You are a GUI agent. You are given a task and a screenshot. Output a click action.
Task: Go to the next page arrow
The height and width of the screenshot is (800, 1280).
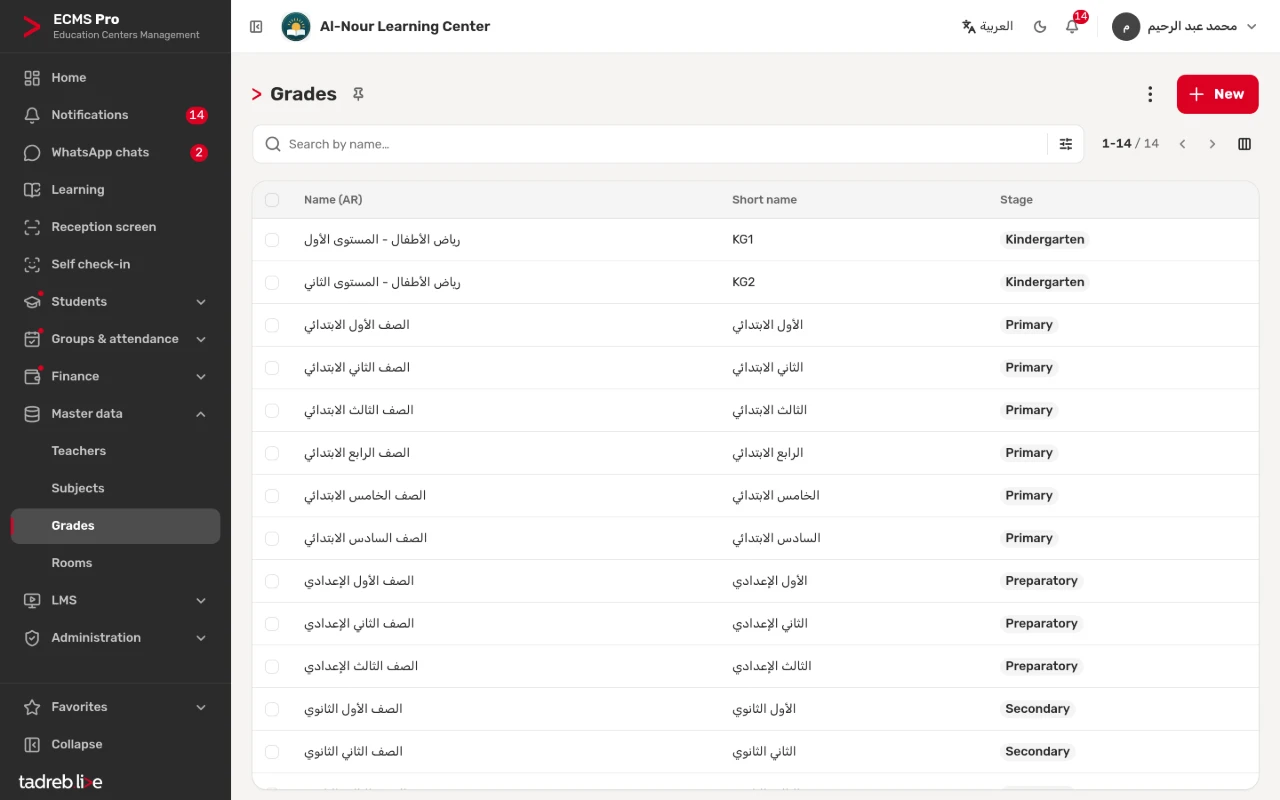click(1212, 144)
